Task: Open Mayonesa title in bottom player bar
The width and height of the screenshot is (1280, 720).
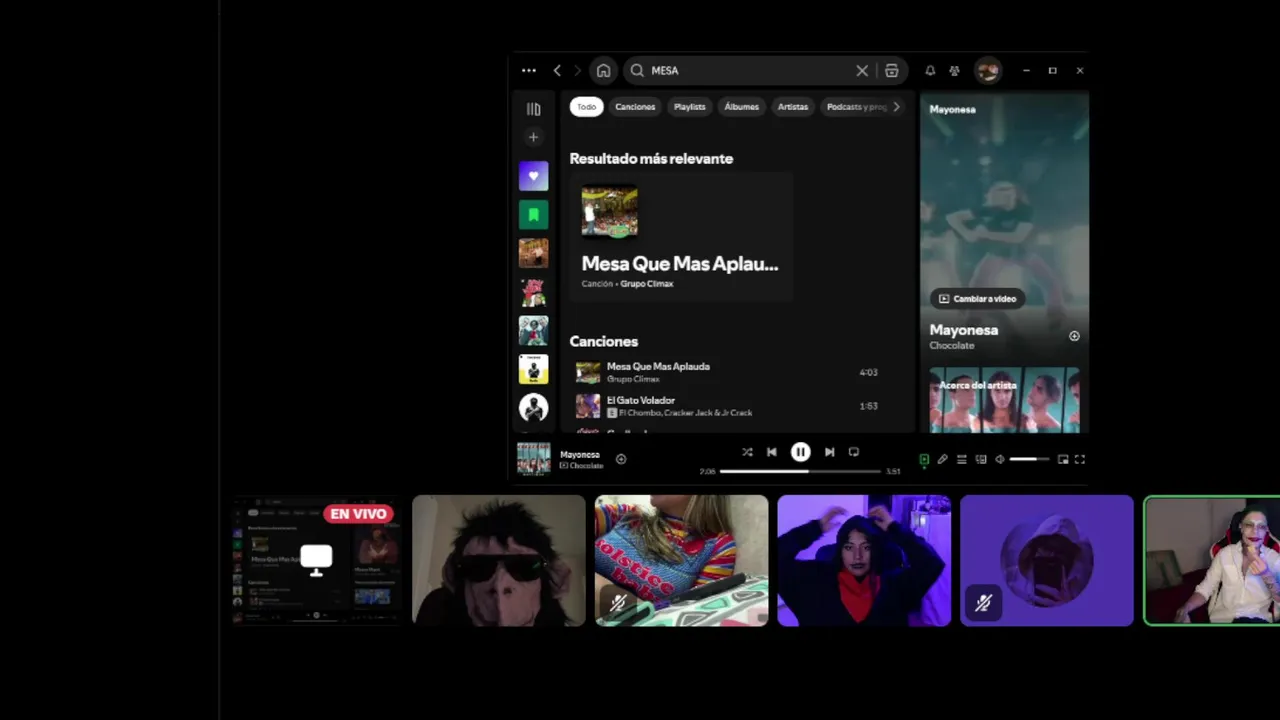Action: point(580,455)
